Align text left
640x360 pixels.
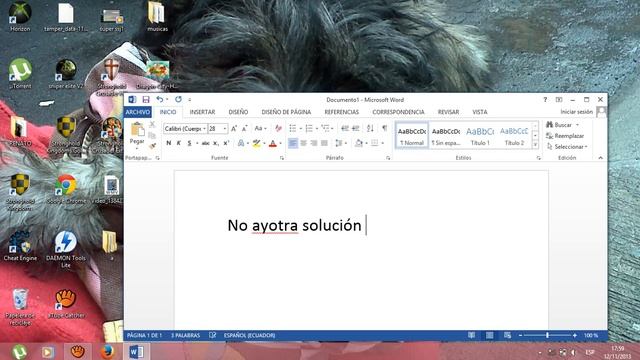tap(293, 143)
